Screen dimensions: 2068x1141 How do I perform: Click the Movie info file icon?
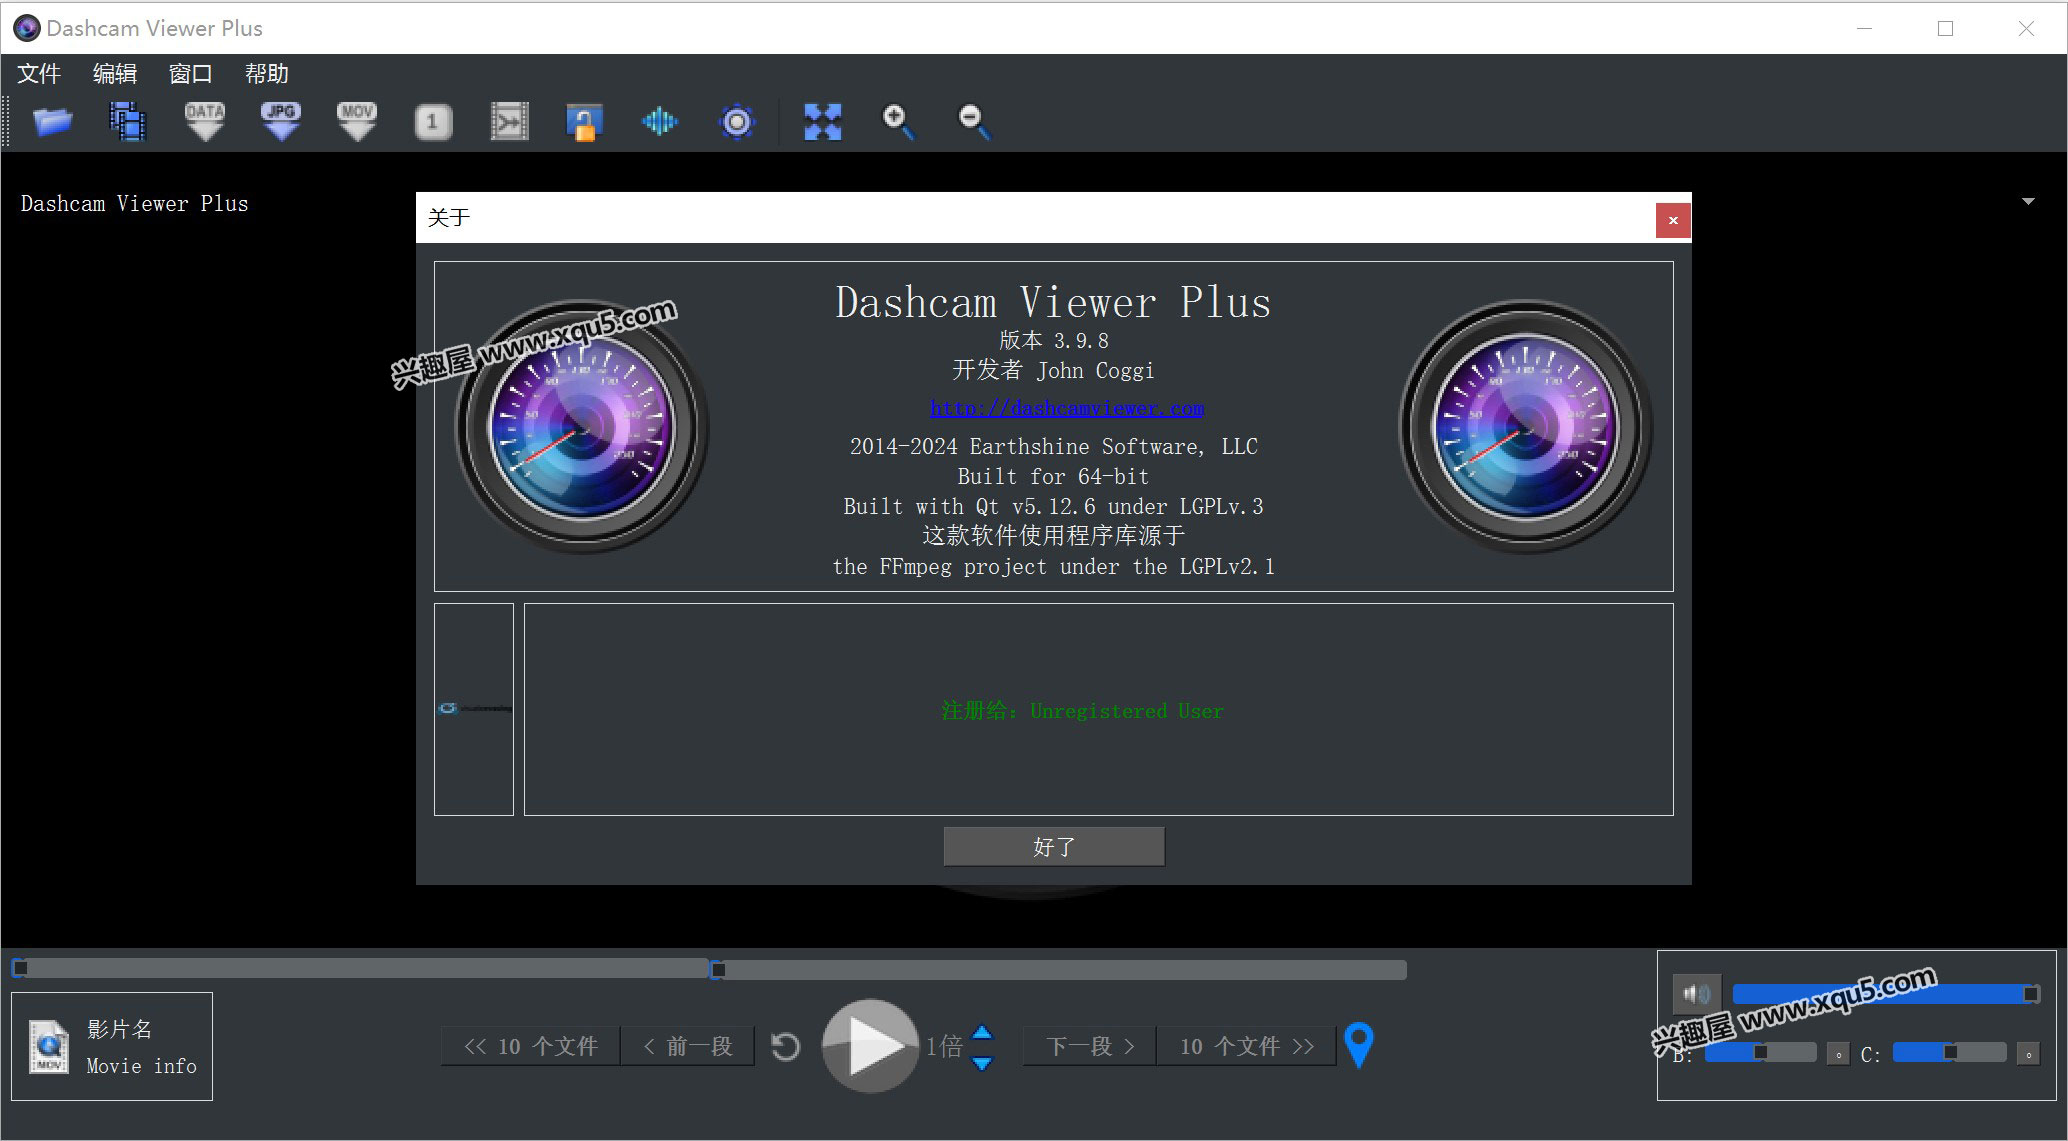tap(49, 1047)
